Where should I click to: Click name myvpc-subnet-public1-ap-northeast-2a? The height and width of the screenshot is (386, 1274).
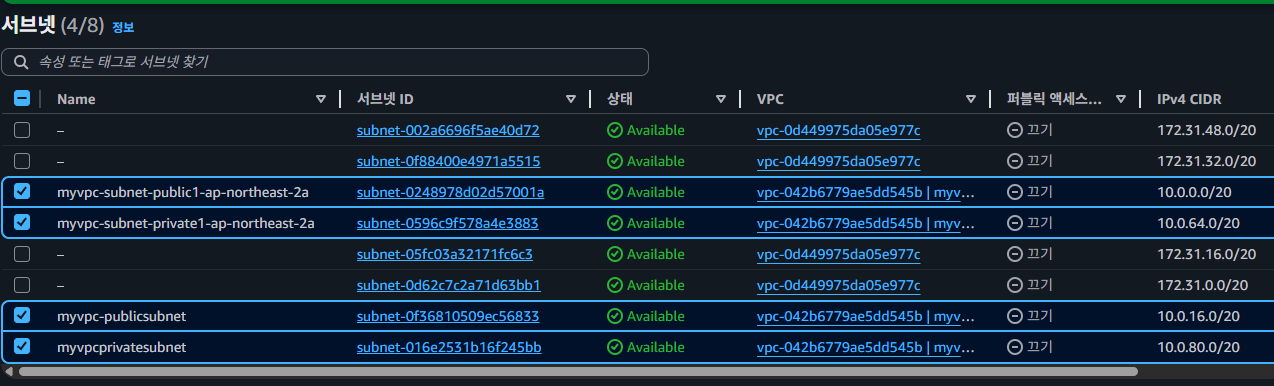(x=183, y=192)
